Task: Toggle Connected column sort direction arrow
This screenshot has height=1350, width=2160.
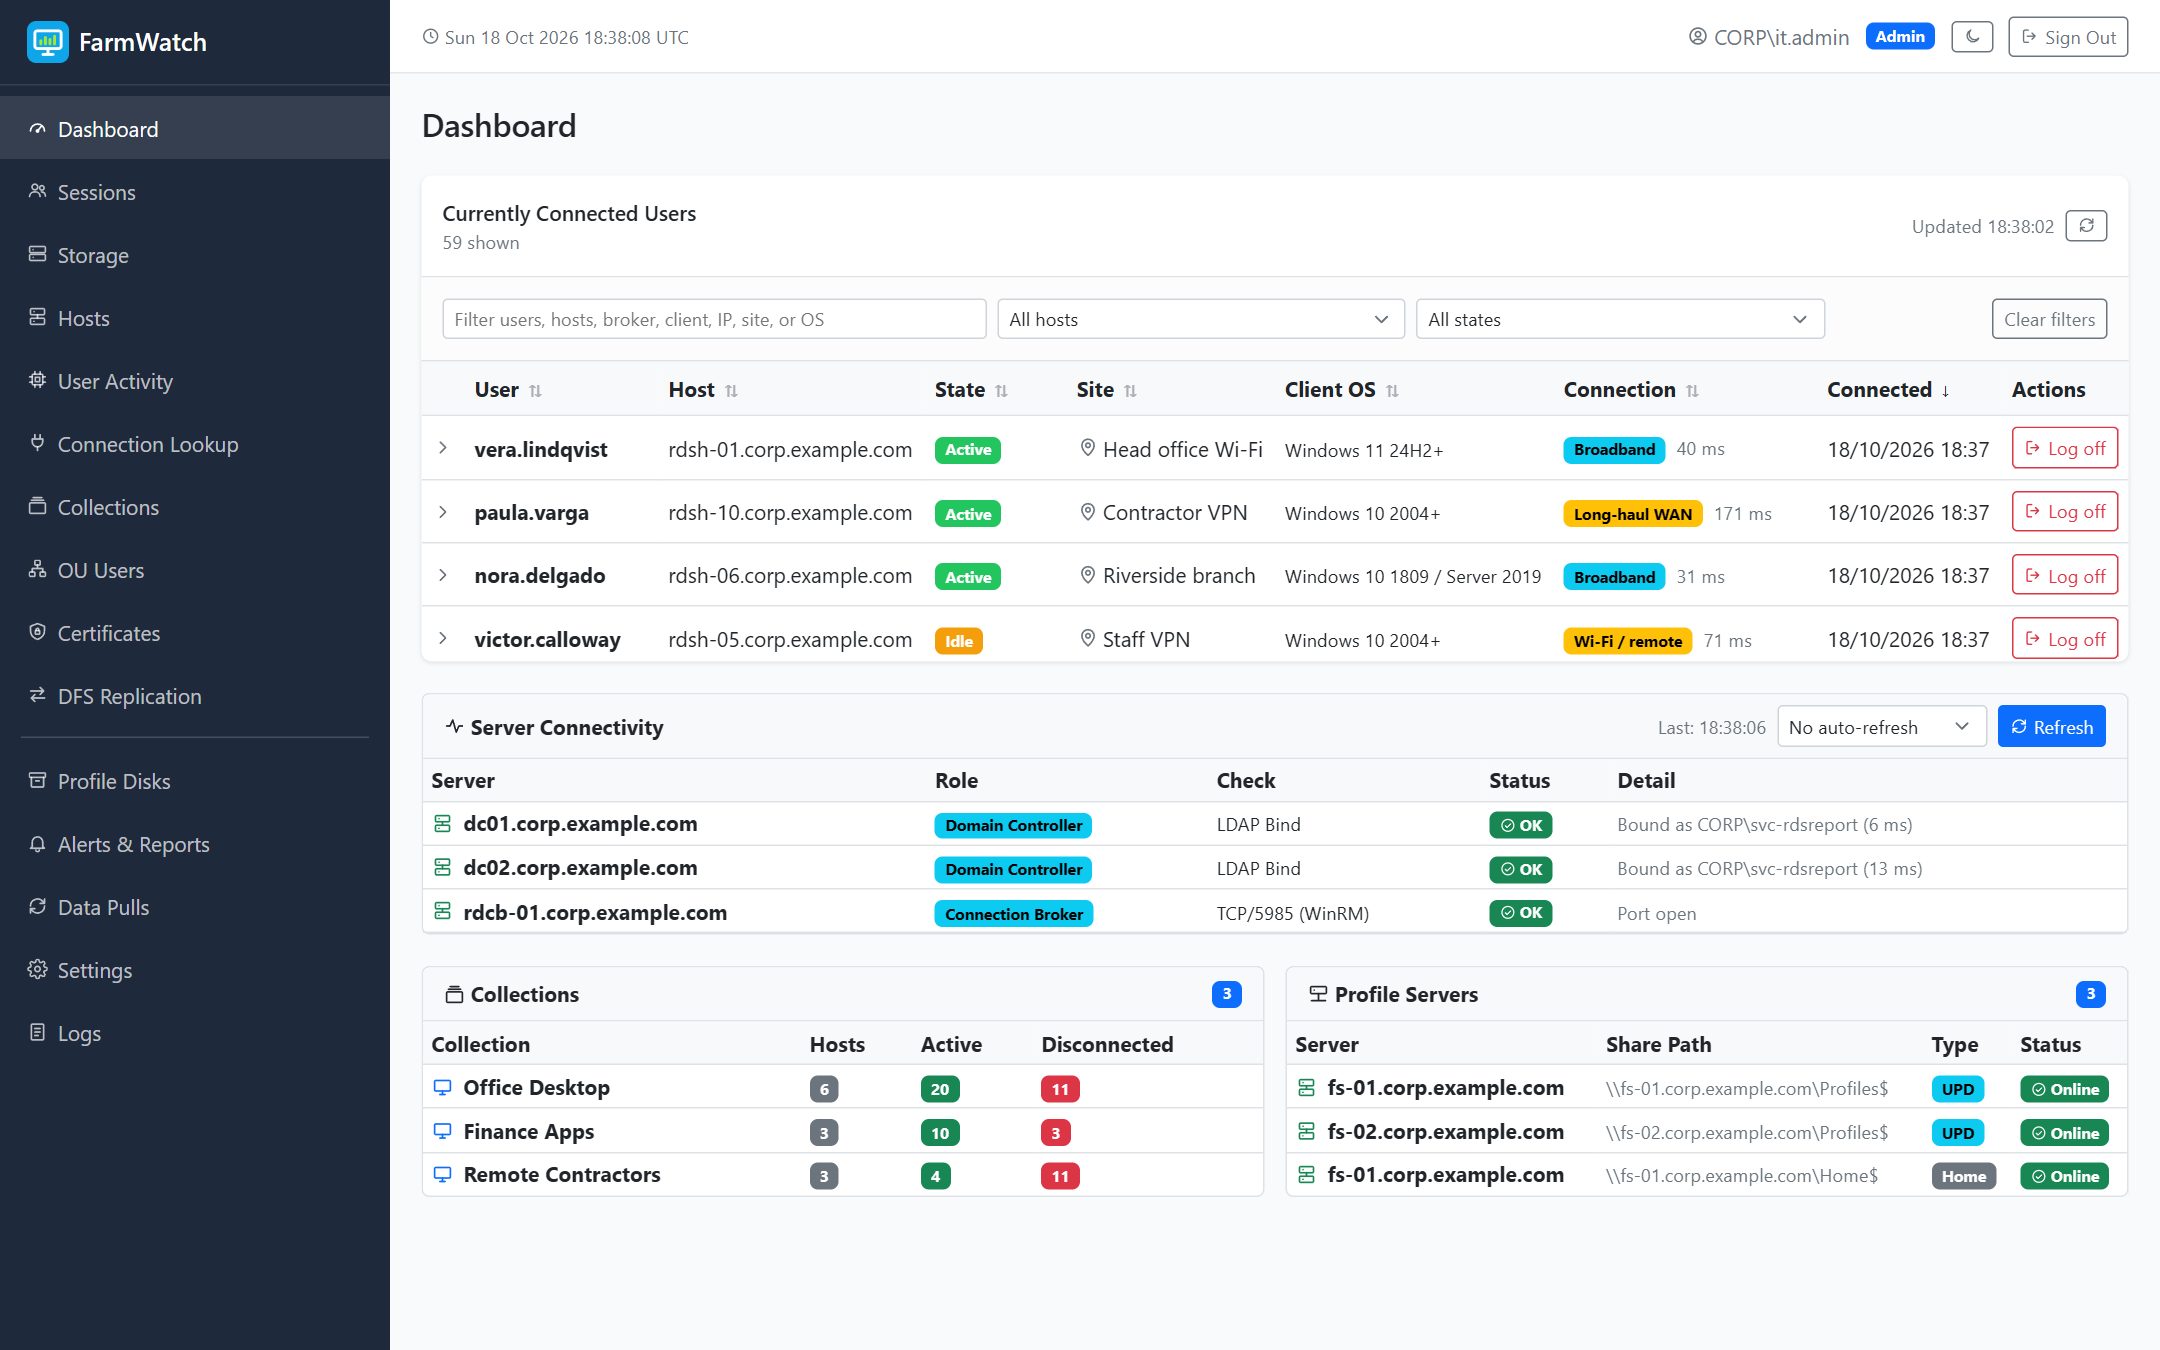Action: tap(1945, 391)
